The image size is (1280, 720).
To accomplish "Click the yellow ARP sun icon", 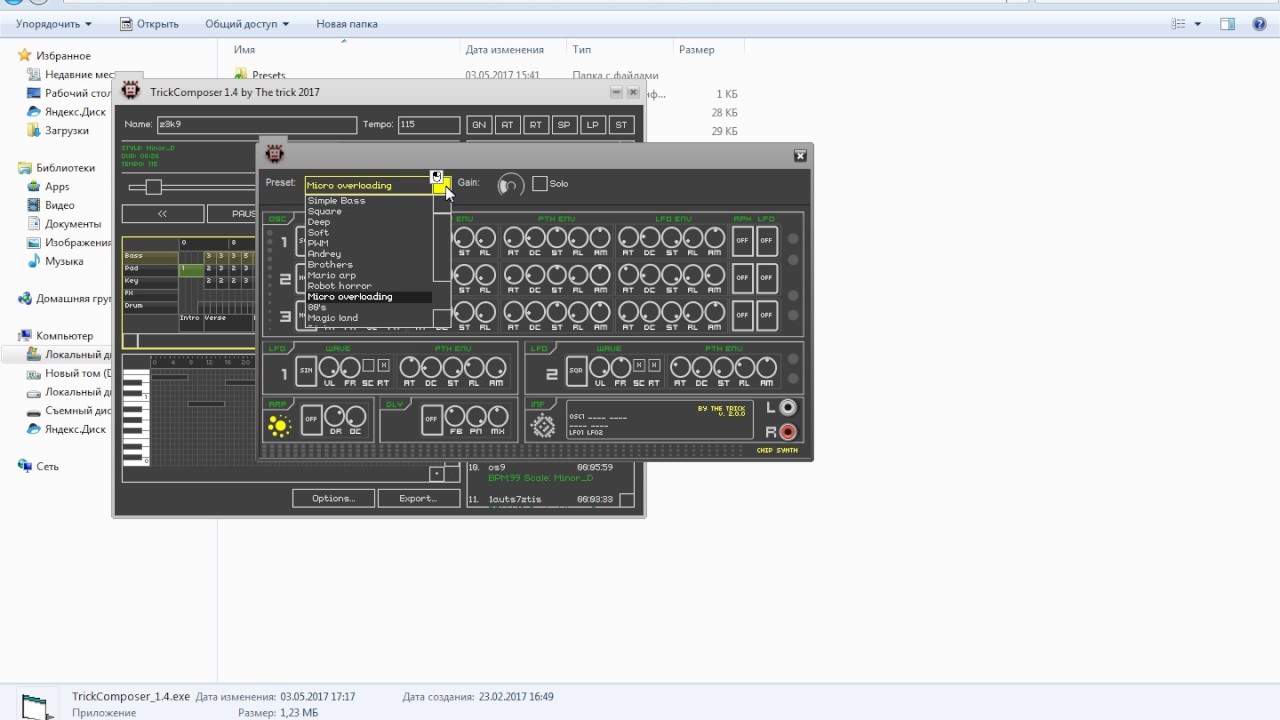I will coord(279,426).
